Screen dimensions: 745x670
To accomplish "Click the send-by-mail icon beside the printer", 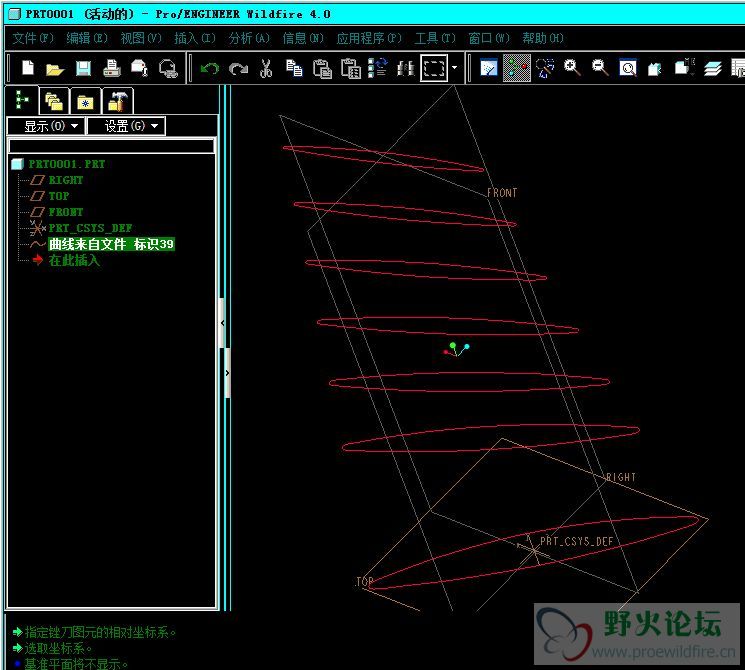I will 140,68.
